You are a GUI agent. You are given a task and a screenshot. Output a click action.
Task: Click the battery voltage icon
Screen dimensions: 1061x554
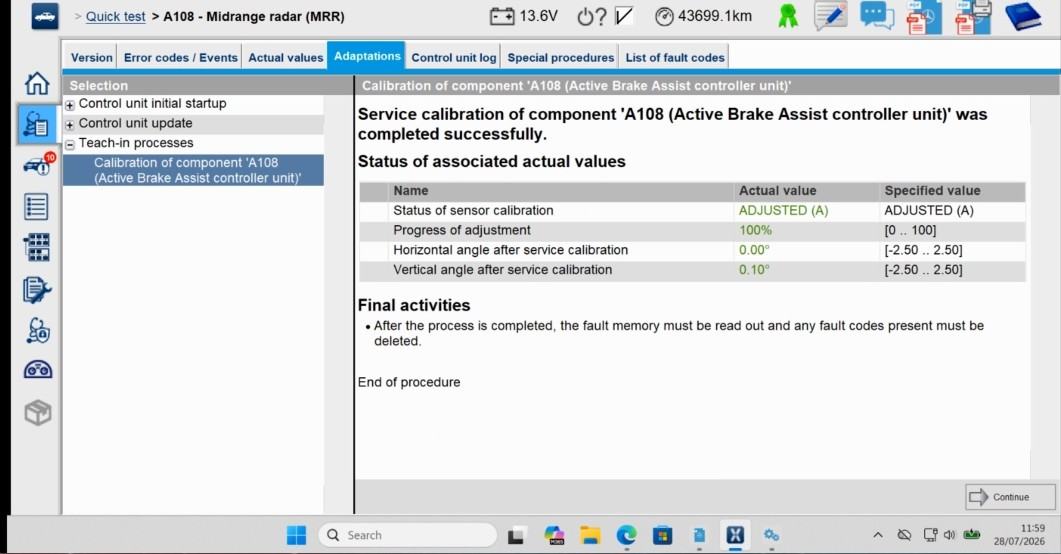pos(501,16)
